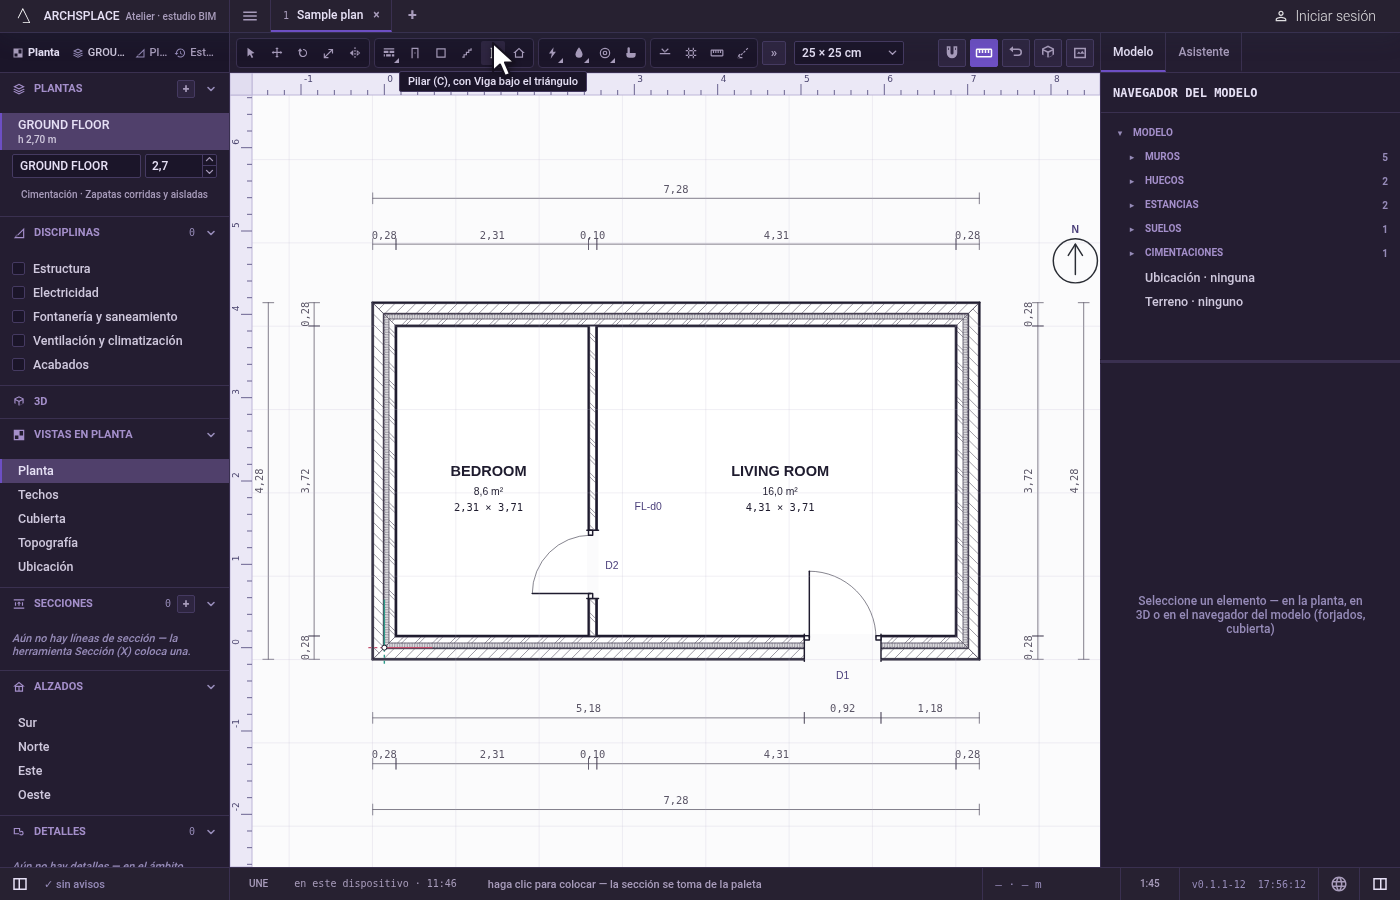Image resolution: width=1400 pixels, height=900 pixels.
Task: Open the hamburger menu
Action: 250,16
